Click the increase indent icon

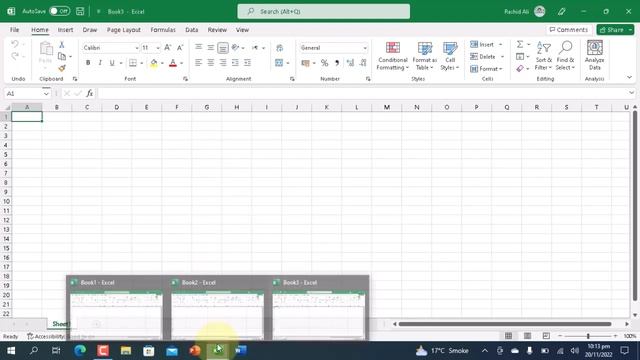tap(247, 63)
